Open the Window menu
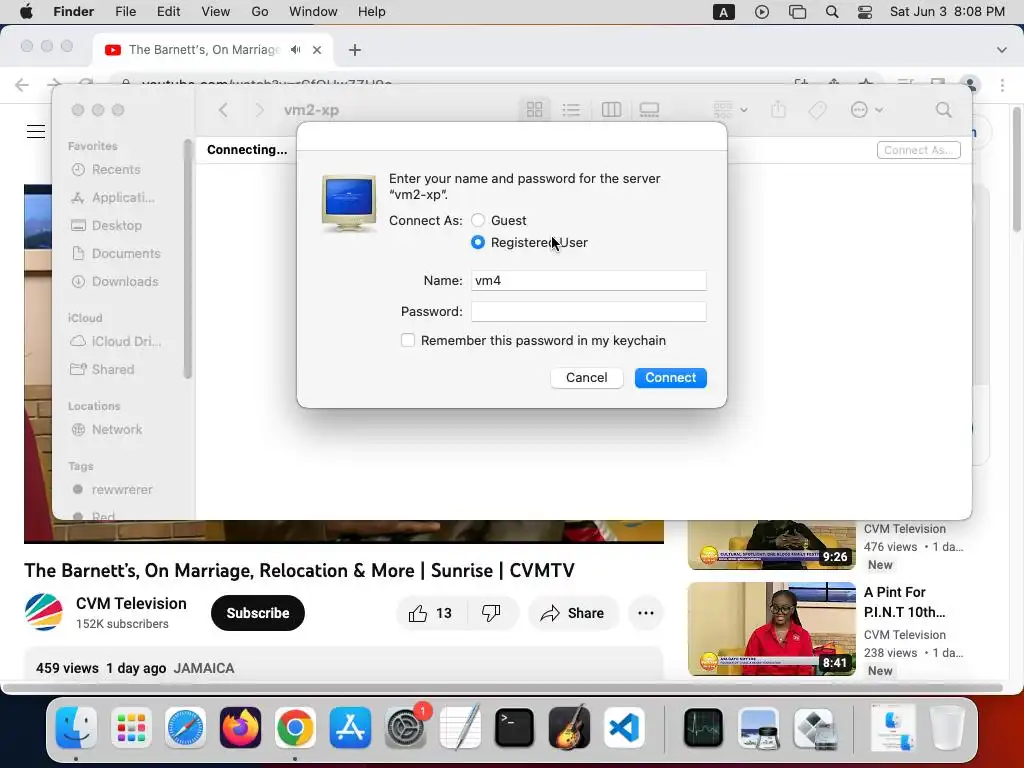Screen dimensions: 1024x768 (313, 12)
